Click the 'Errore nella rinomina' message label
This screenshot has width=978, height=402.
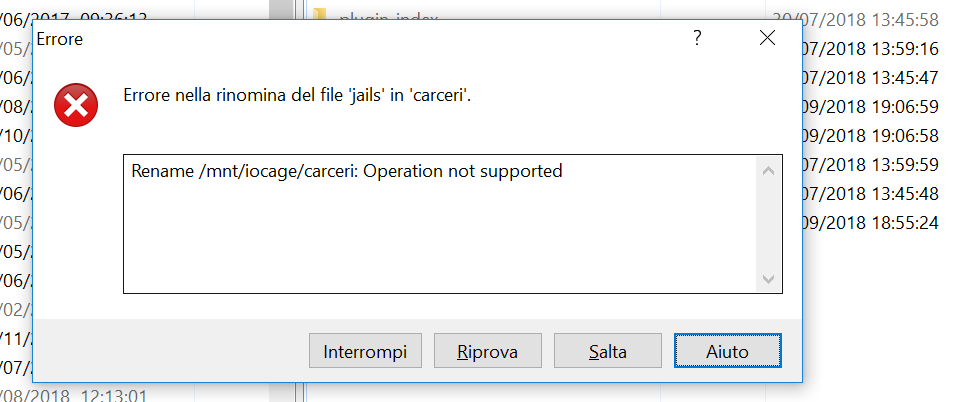tap(297, 96)
